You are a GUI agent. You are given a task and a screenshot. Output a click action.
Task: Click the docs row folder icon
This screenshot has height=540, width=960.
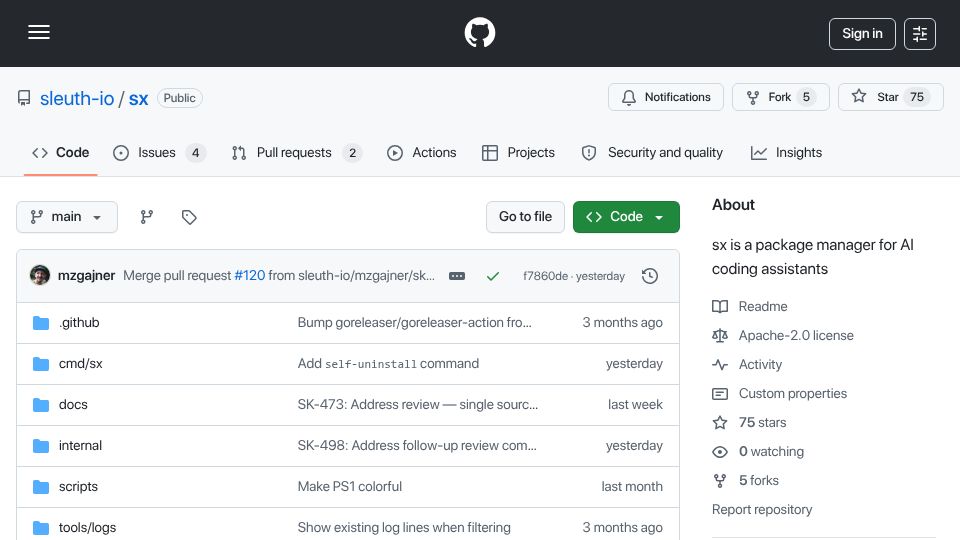pos(41,405)
